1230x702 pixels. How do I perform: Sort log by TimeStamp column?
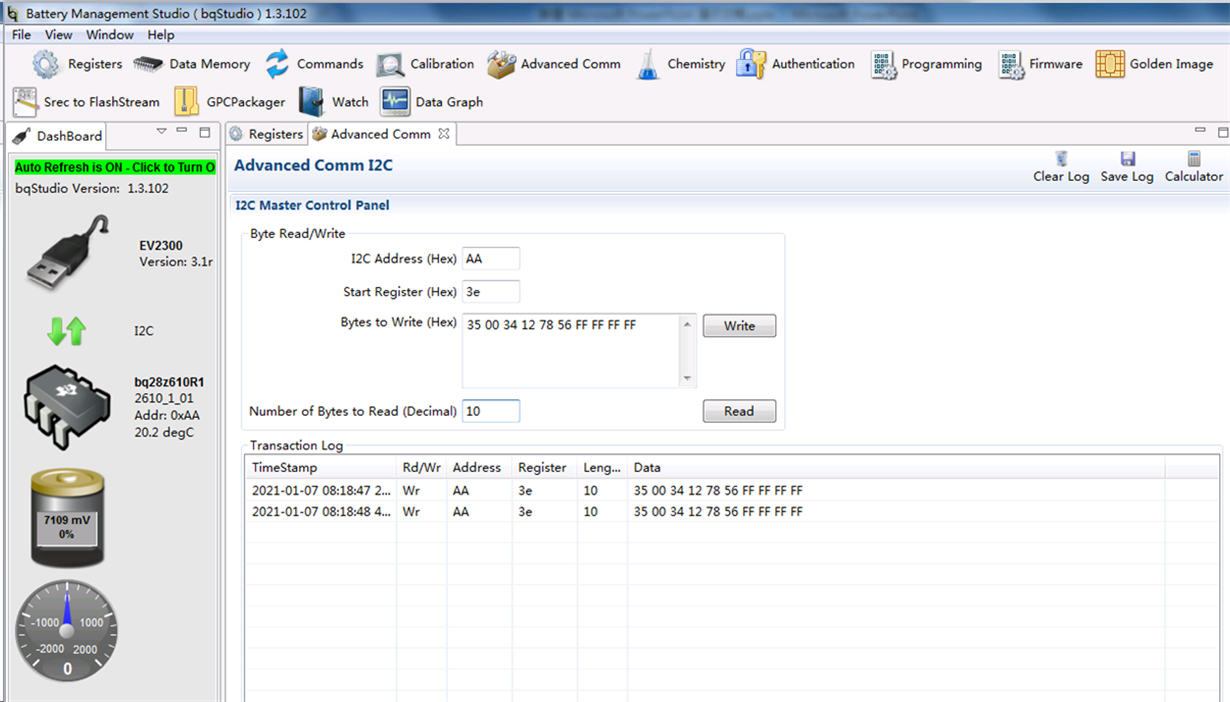click(321, 468)
